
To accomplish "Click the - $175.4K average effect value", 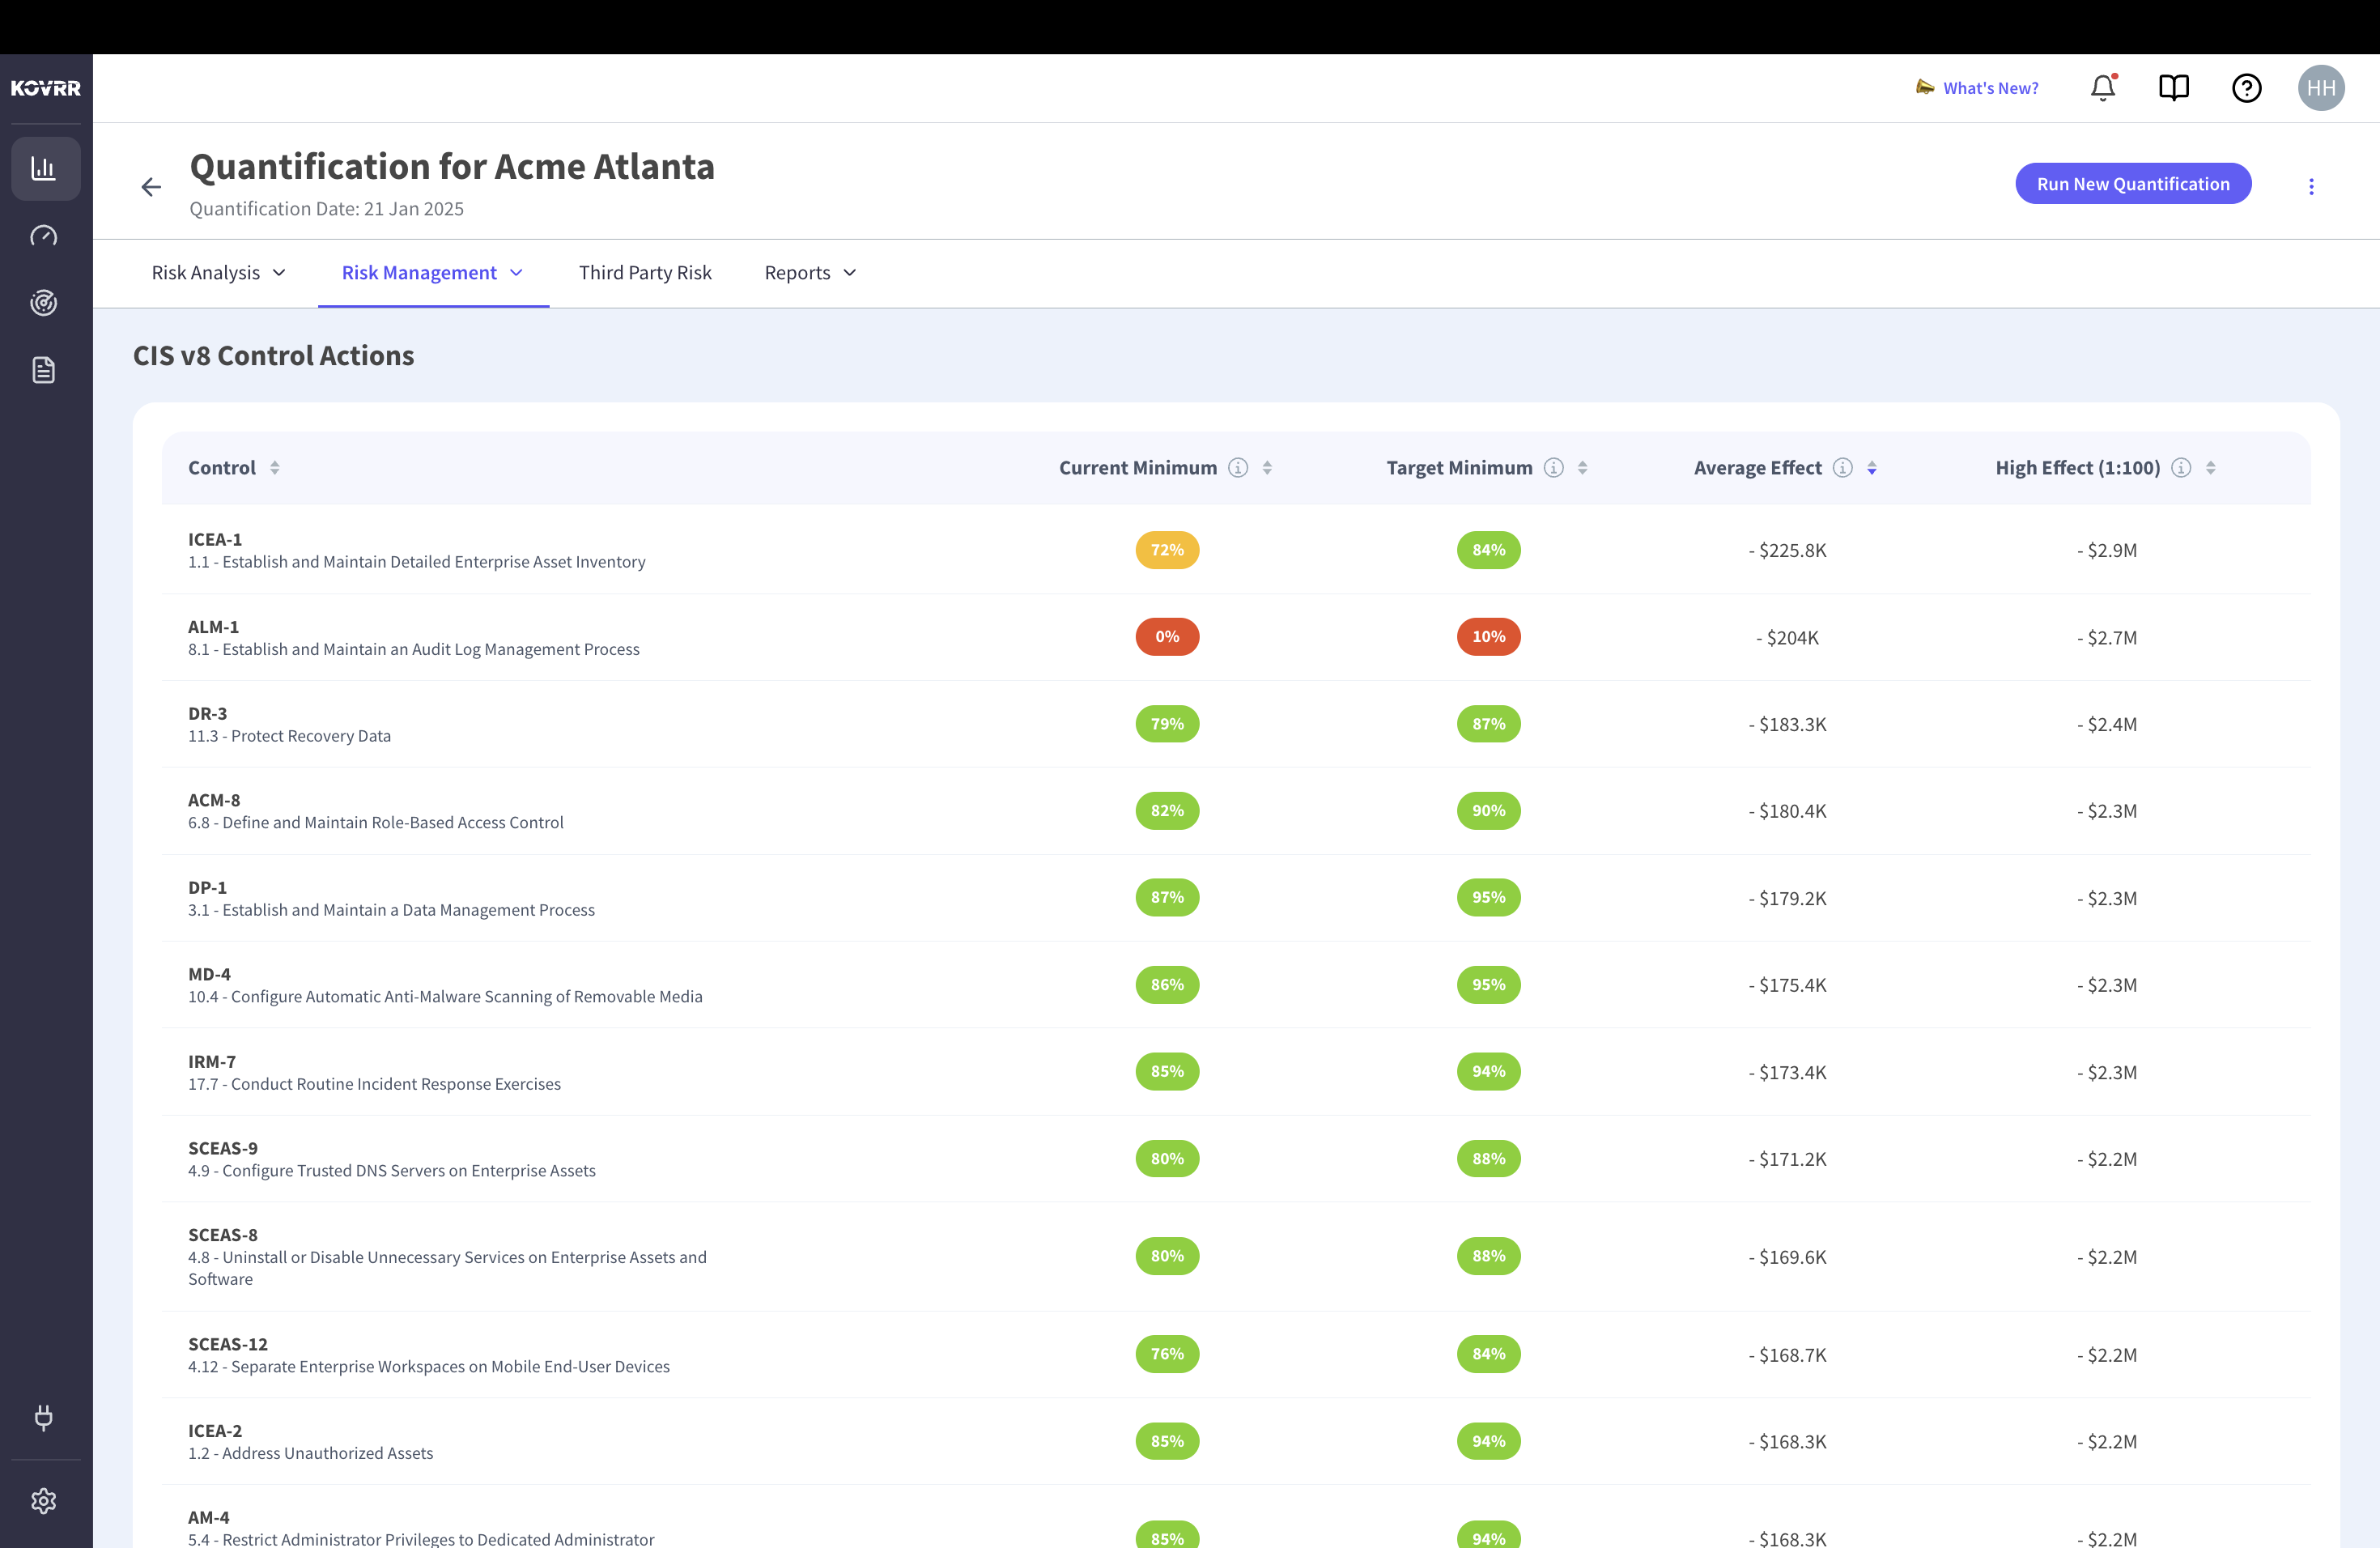I will (1787, 986).
